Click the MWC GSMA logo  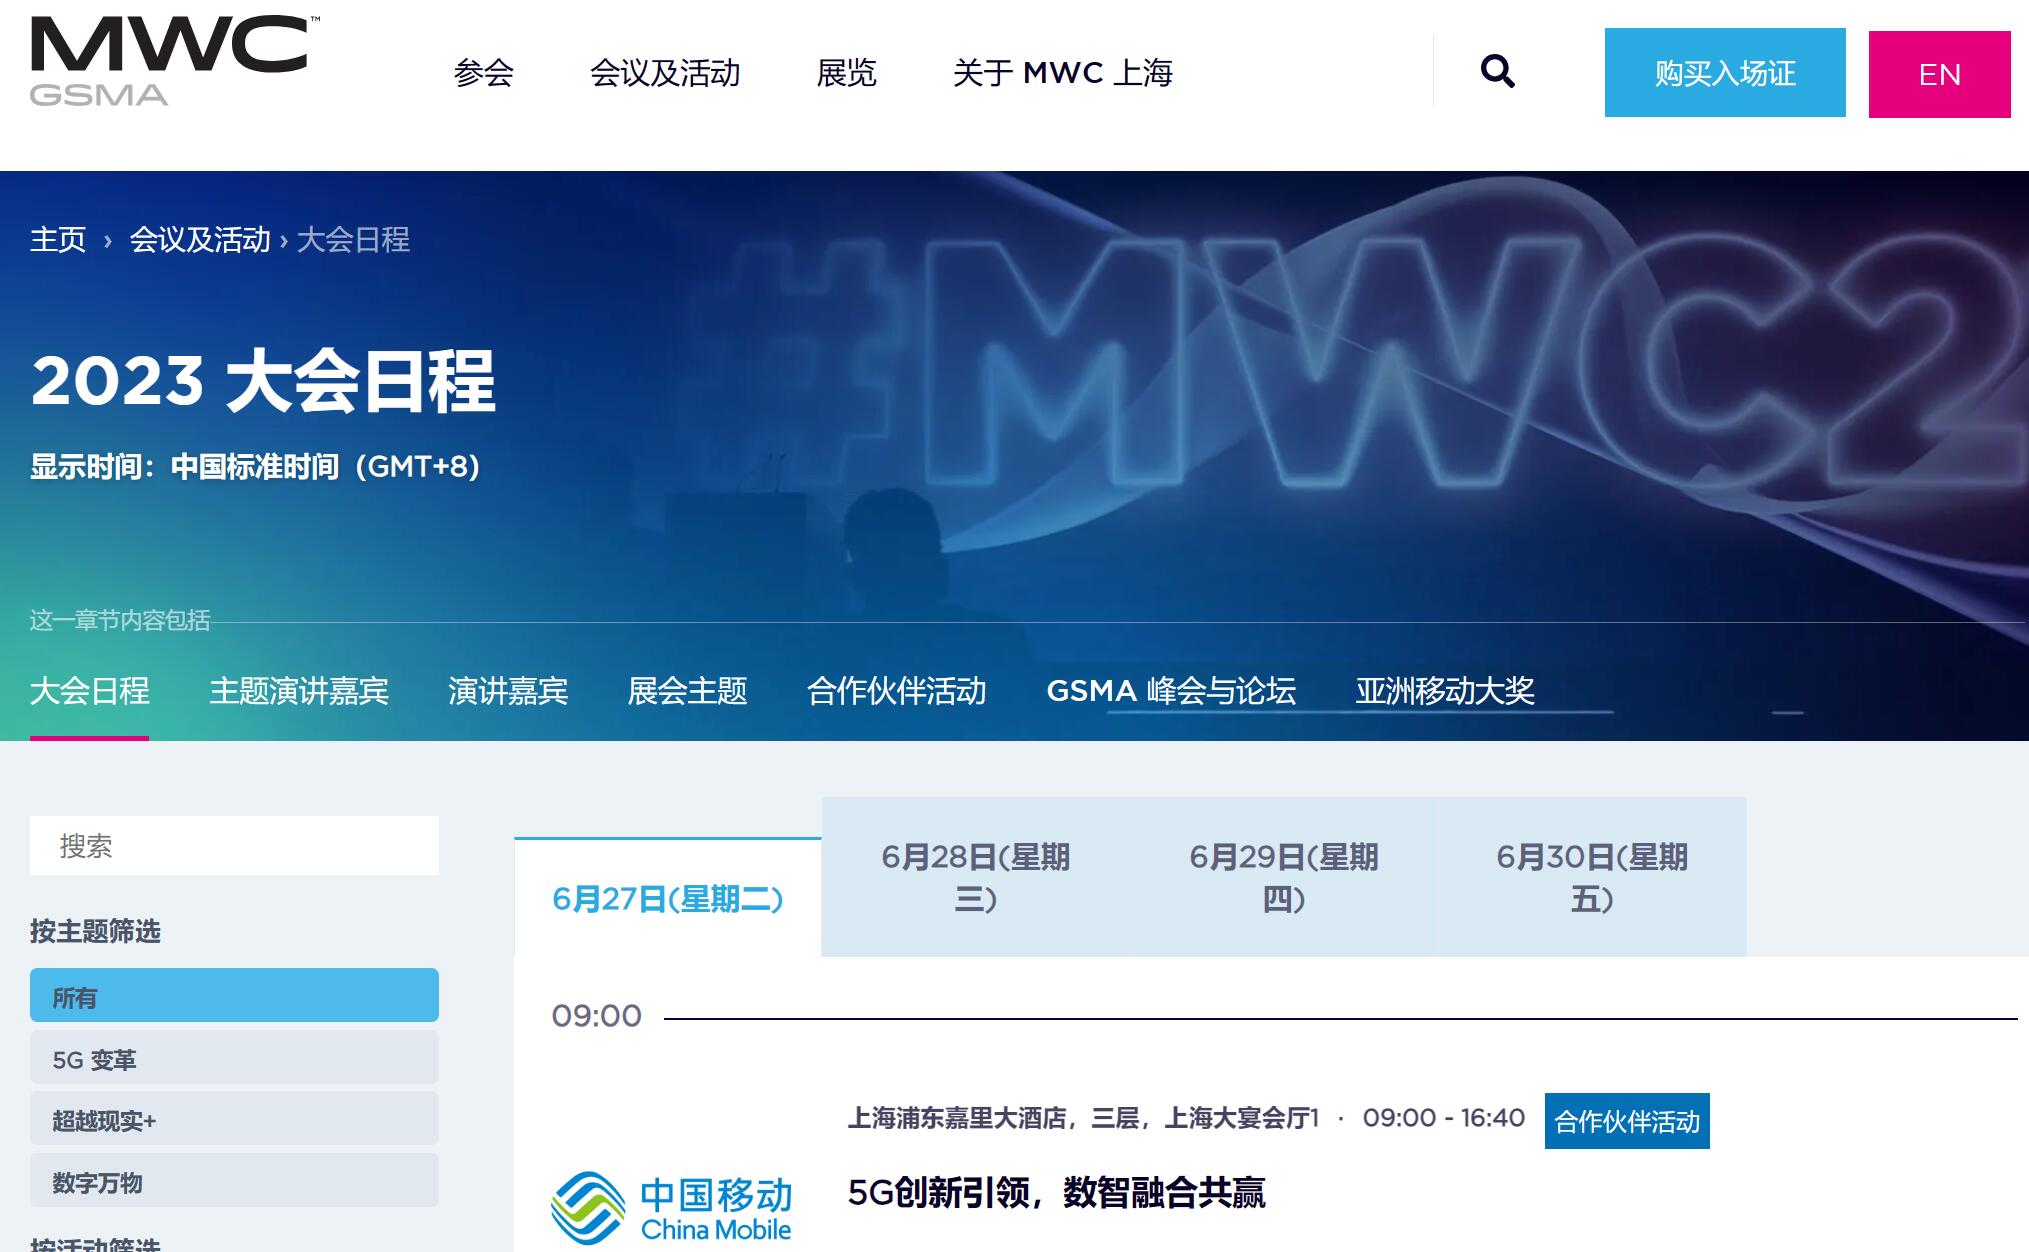coord(170,61)
